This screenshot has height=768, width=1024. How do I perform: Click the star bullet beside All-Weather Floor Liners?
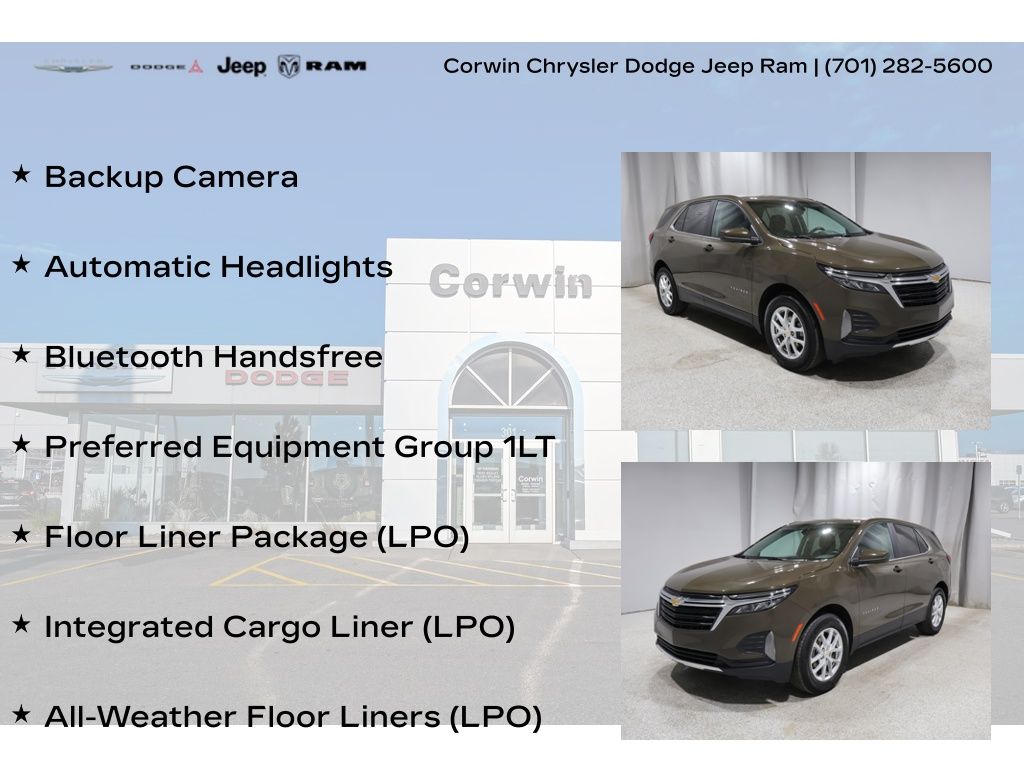pos(22,714)
